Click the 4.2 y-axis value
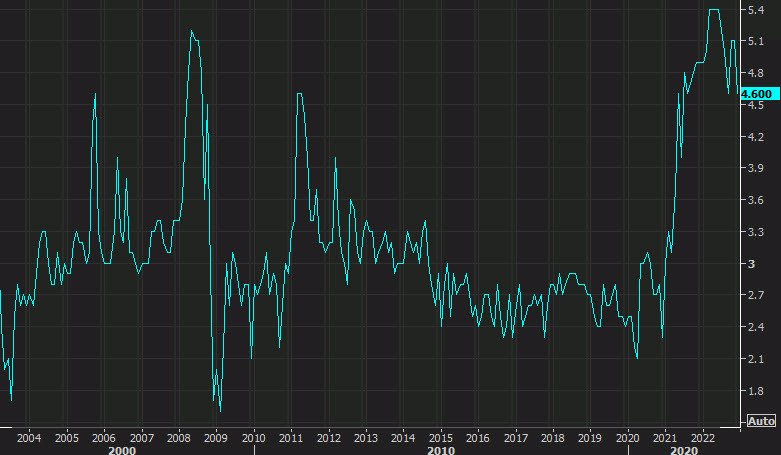The image size is (781, 455). 756,136
